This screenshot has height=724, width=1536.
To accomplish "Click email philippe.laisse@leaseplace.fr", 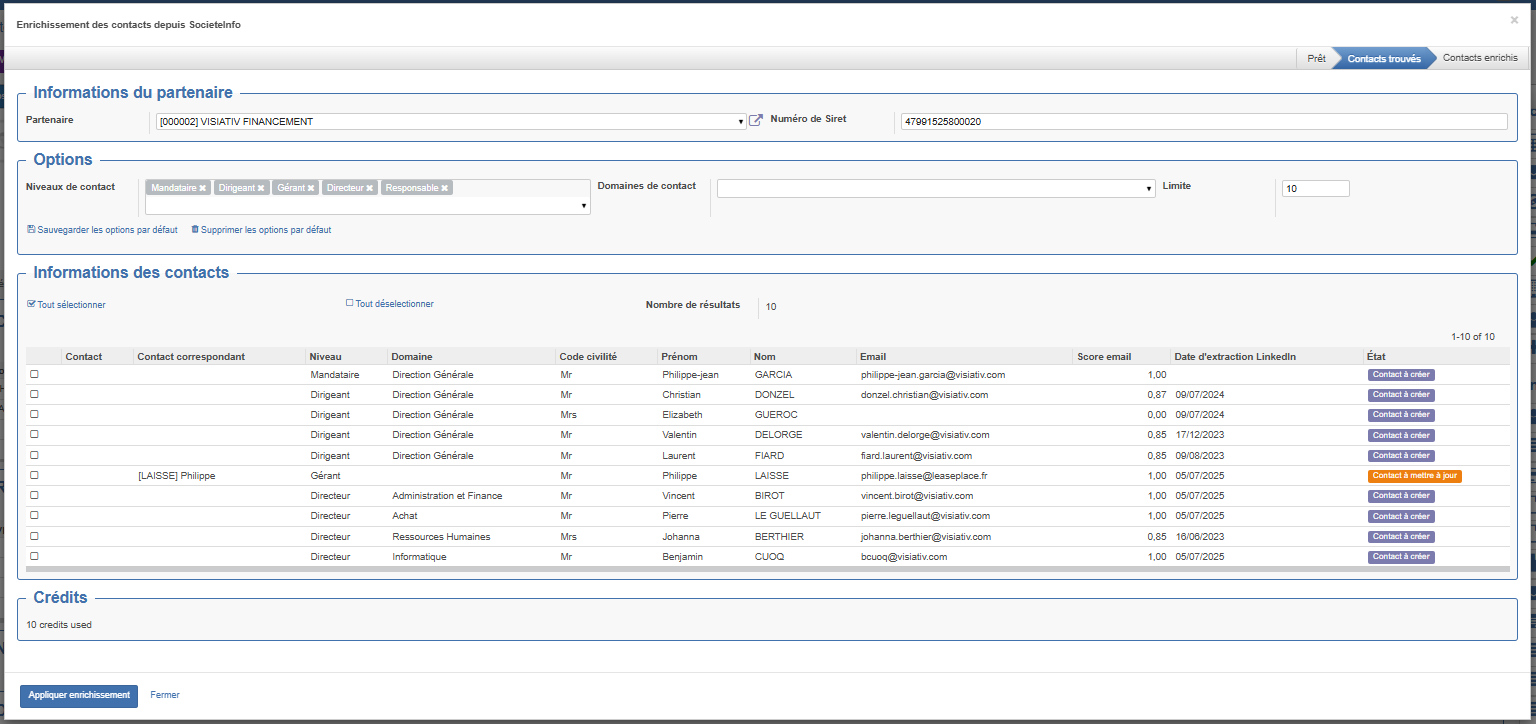I will click(925, 476).
